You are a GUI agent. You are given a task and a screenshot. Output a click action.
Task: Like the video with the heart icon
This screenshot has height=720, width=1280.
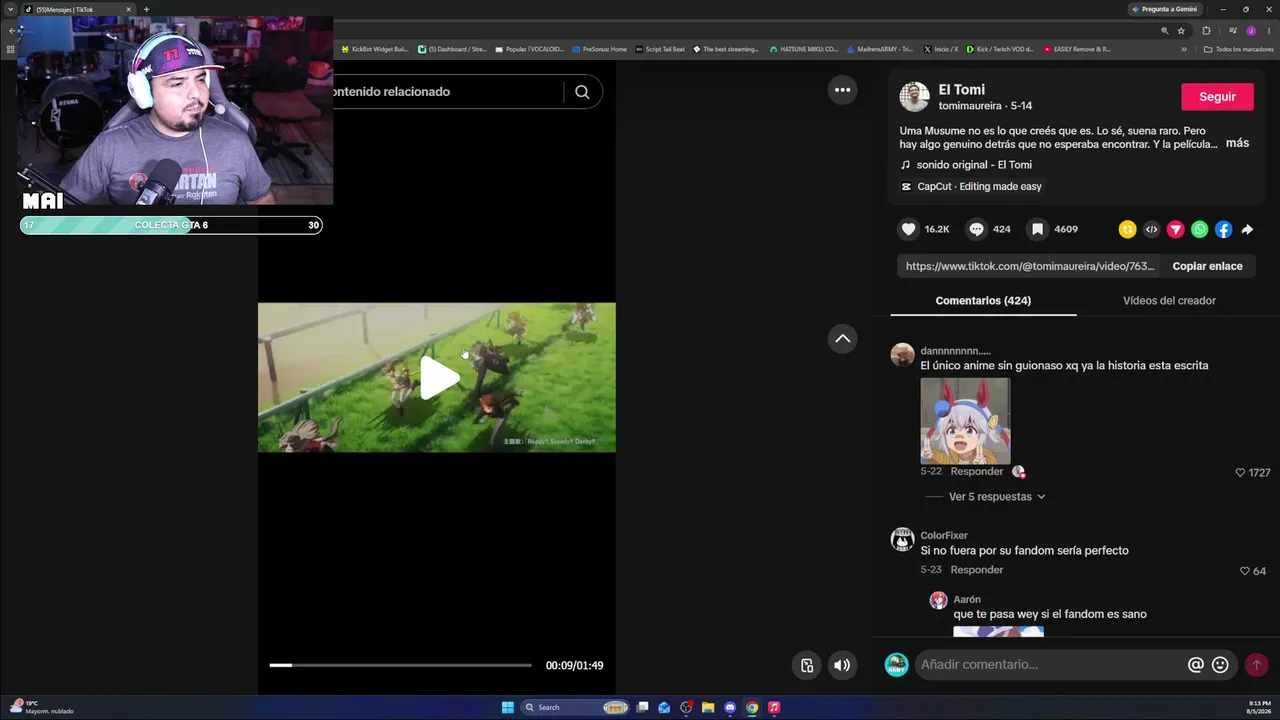[908, 229]
